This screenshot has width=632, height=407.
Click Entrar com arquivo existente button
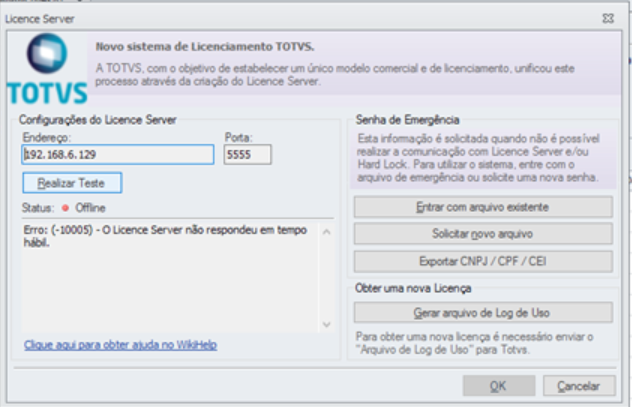click(483, 207)
